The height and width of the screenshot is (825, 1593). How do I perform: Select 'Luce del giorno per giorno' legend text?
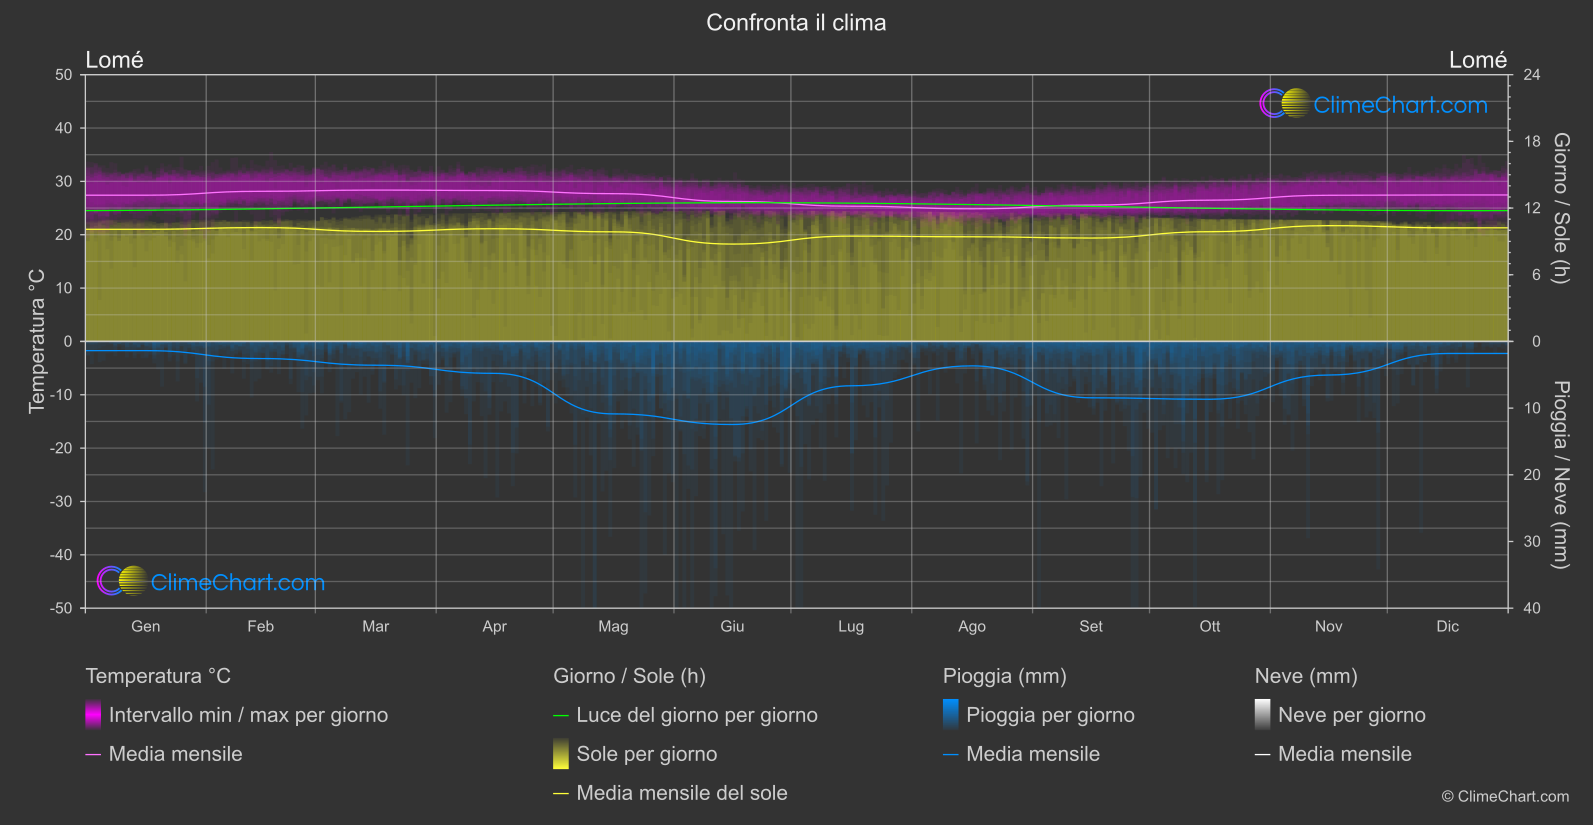(x=697, y=715)
